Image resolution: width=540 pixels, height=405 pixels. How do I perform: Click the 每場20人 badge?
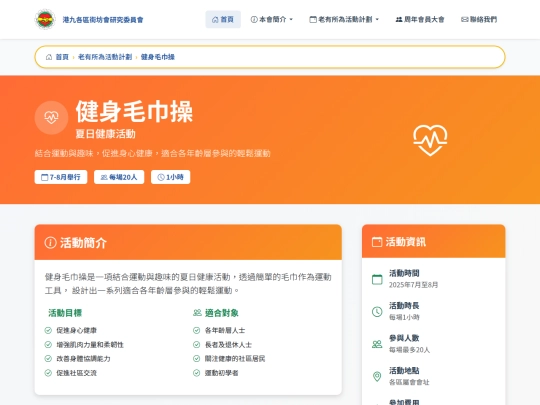119,177
